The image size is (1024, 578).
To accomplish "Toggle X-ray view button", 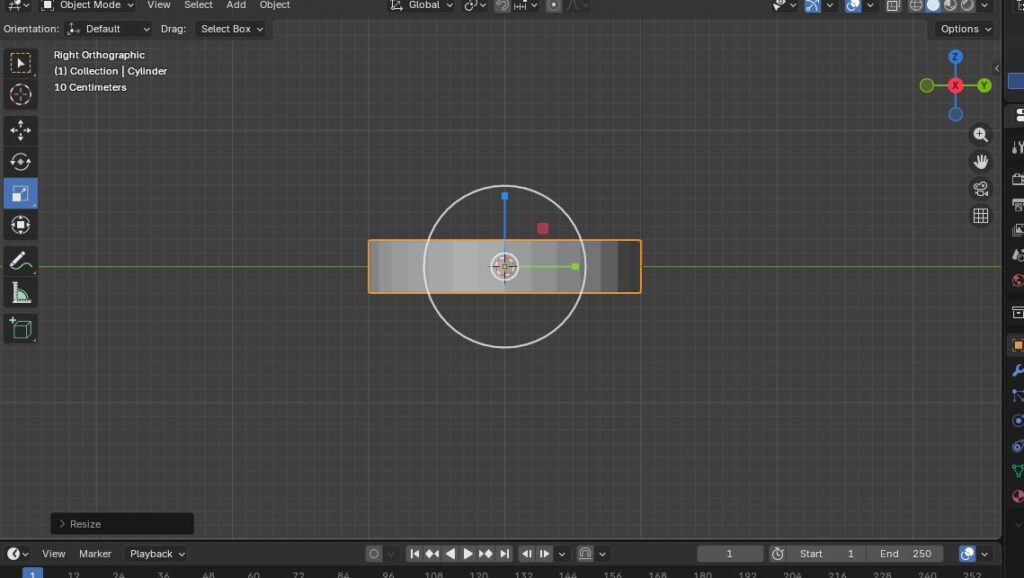I will pos(893,5).
